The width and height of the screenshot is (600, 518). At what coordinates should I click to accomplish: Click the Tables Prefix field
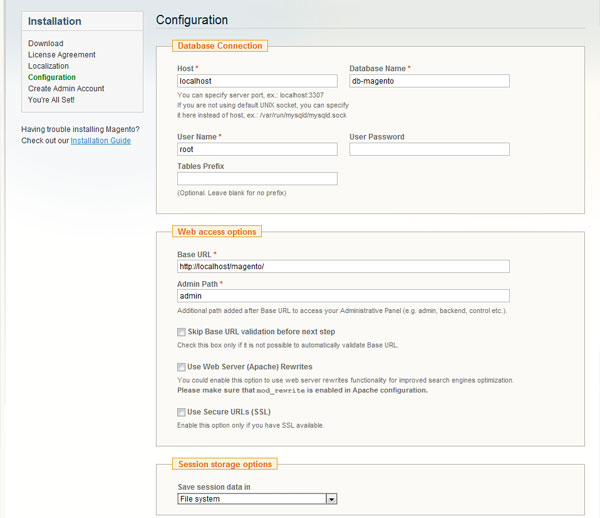257,179
